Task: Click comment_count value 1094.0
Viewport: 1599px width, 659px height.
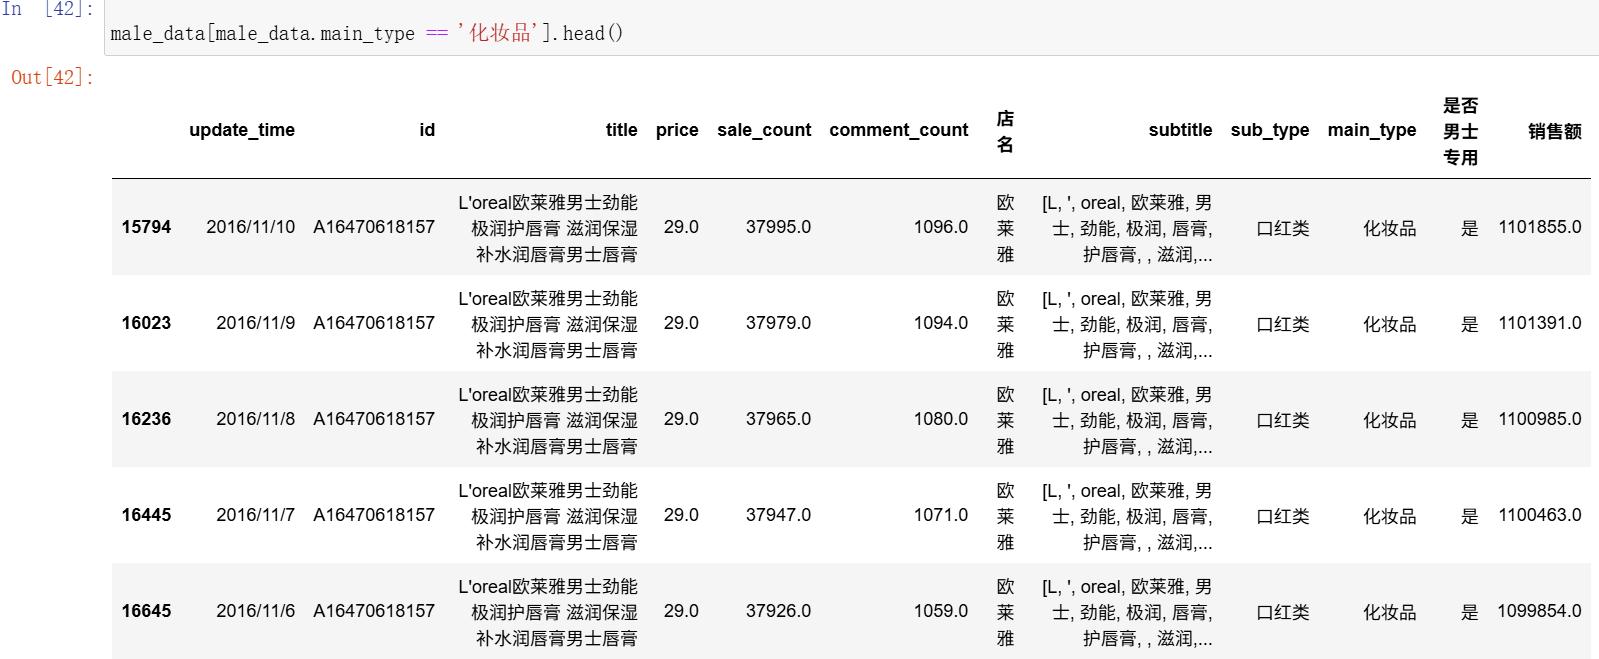Action: click(x=941, y=323)
